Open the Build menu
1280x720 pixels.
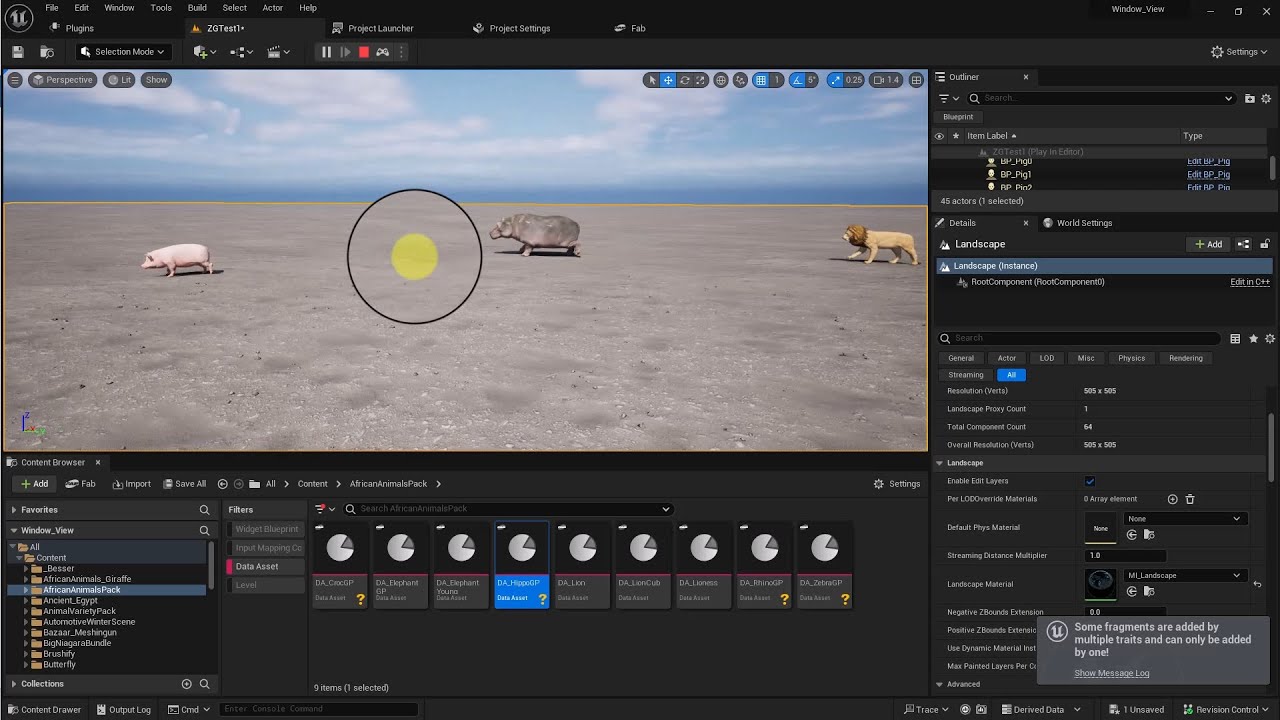tap(197, 8)
